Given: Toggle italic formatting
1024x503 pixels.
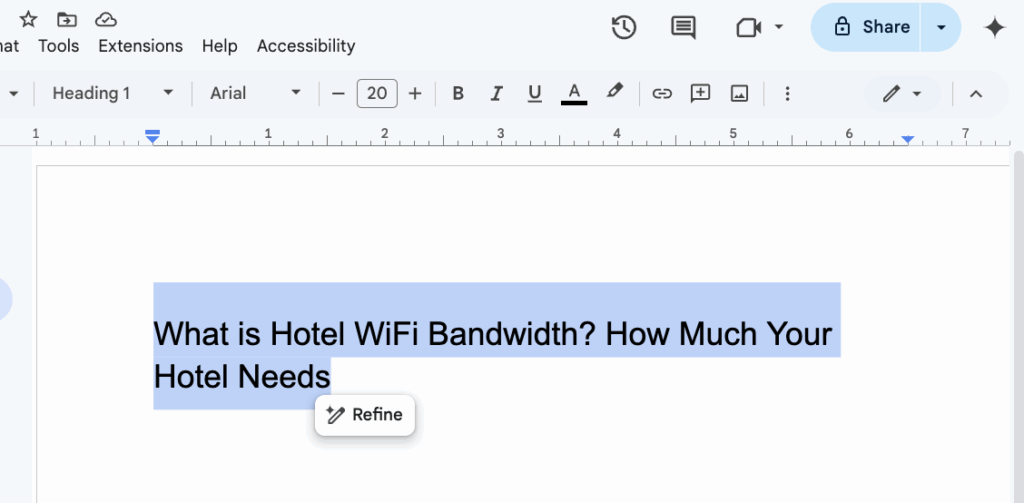Looking at the screenshot, I should 496,93.
